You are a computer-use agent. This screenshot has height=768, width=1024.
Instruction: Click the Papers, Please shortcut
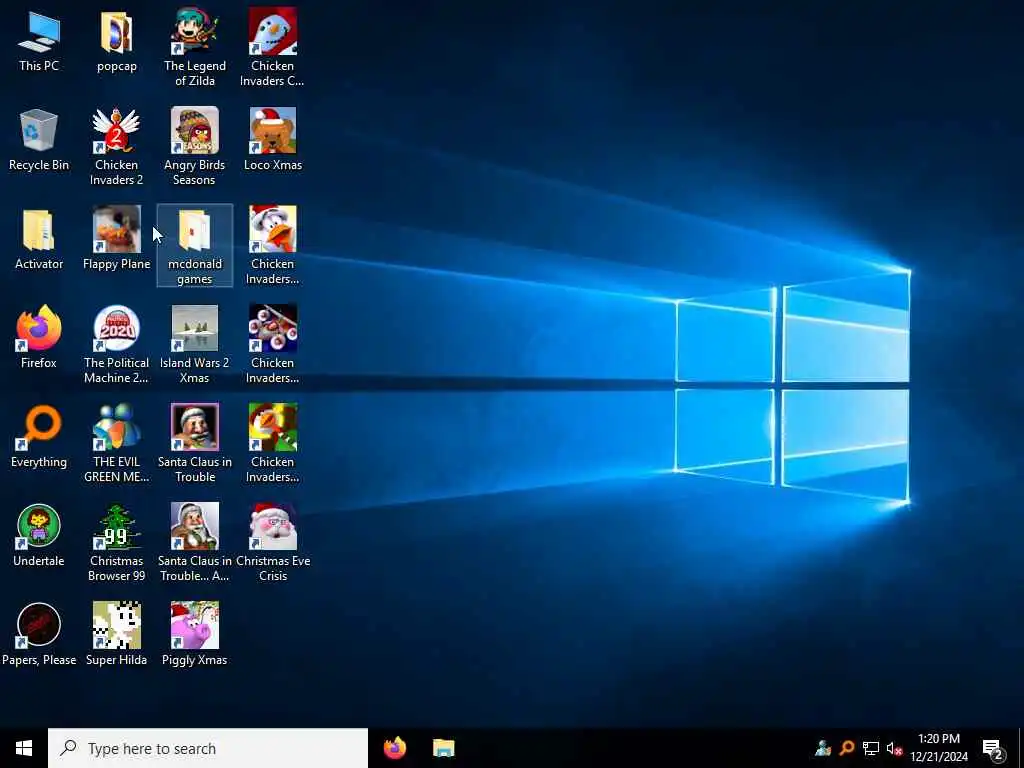[39, 635]
